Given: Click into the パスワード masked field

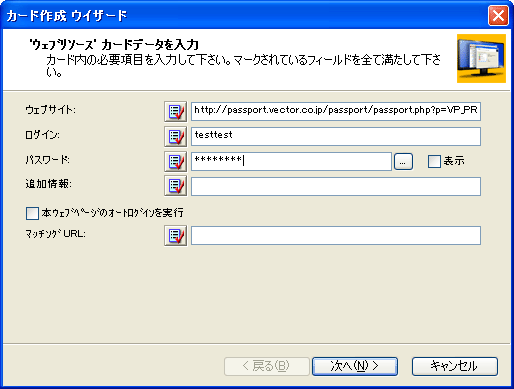Looking at the screenshot, I should [x=291, y=161].
